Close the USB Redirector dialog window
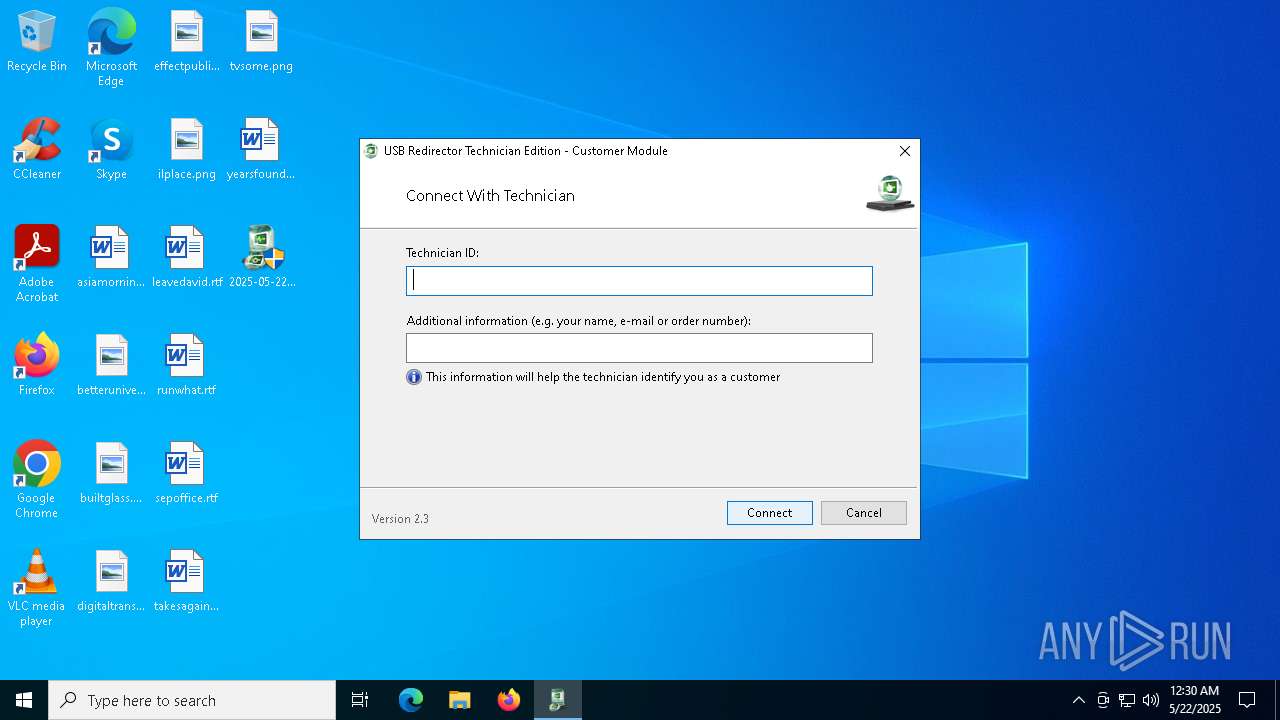1280x720 pixels. (904, 151)
